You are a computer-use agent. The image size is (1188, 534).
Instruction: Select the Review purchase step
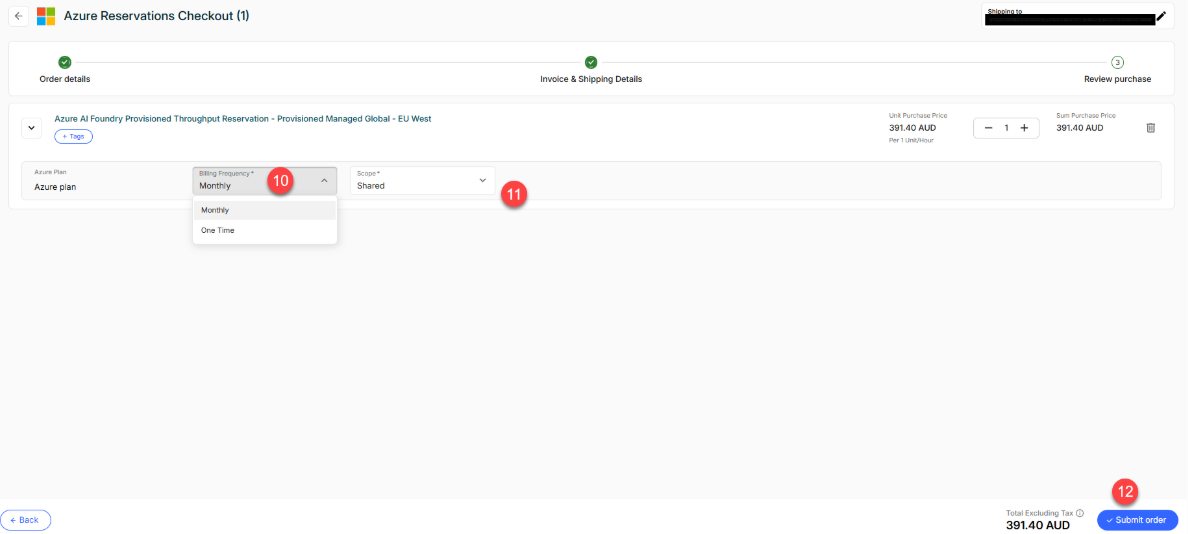tap(1118, 70)
